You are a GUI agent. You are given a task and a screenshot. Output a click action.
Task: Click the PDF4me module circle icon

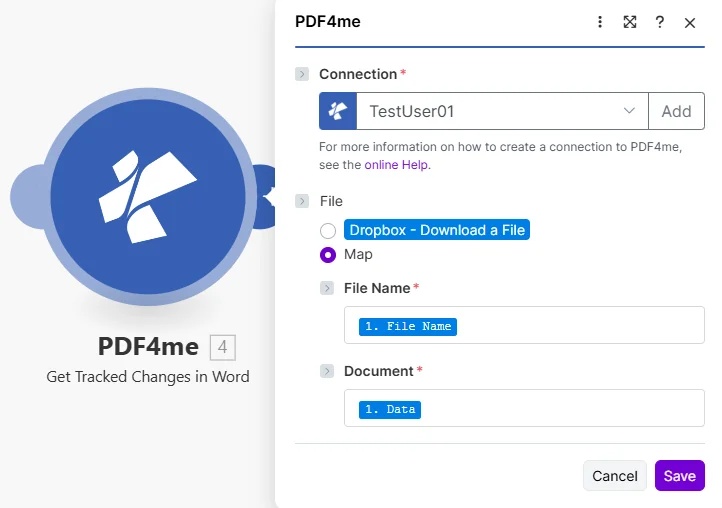[148, 197]
